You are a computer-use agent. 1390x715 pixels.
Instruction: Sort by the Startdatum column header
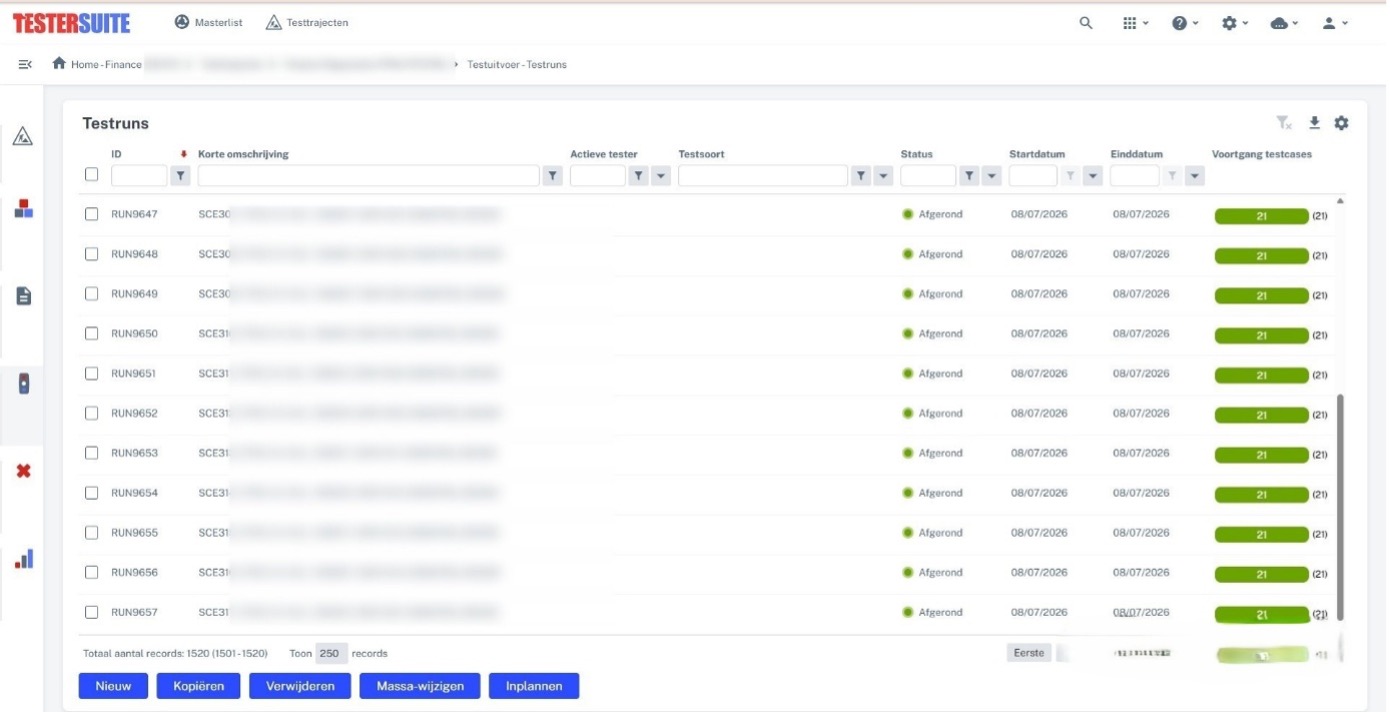click(x=1037, y=154)
